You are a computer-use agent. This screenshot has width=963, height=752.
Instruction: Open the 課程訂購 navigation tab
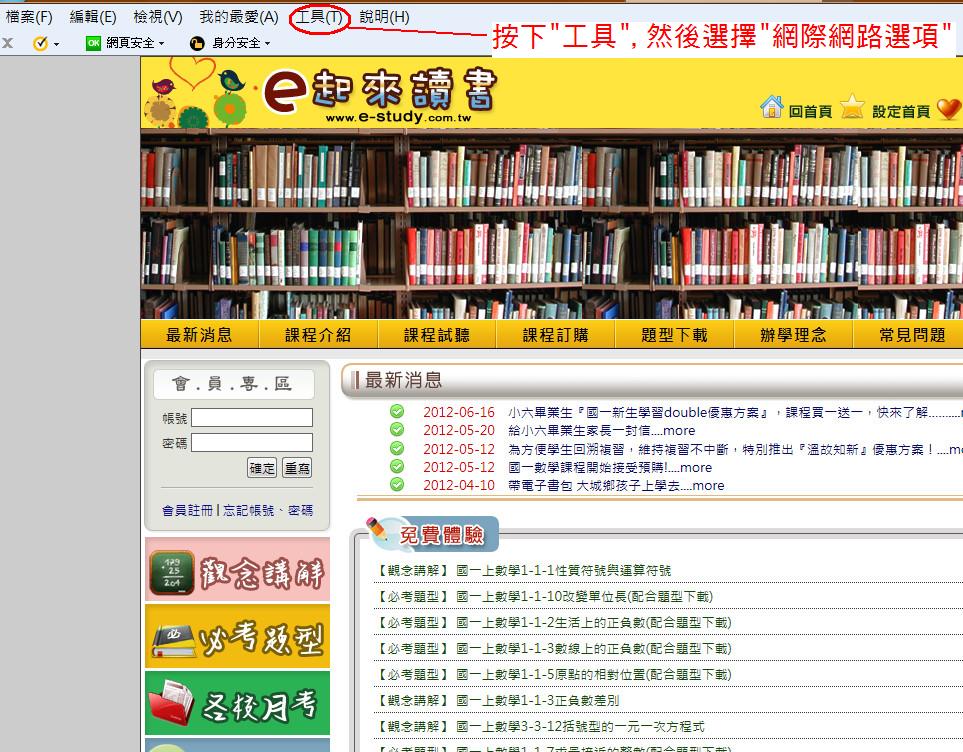click(x=556, y=335)
